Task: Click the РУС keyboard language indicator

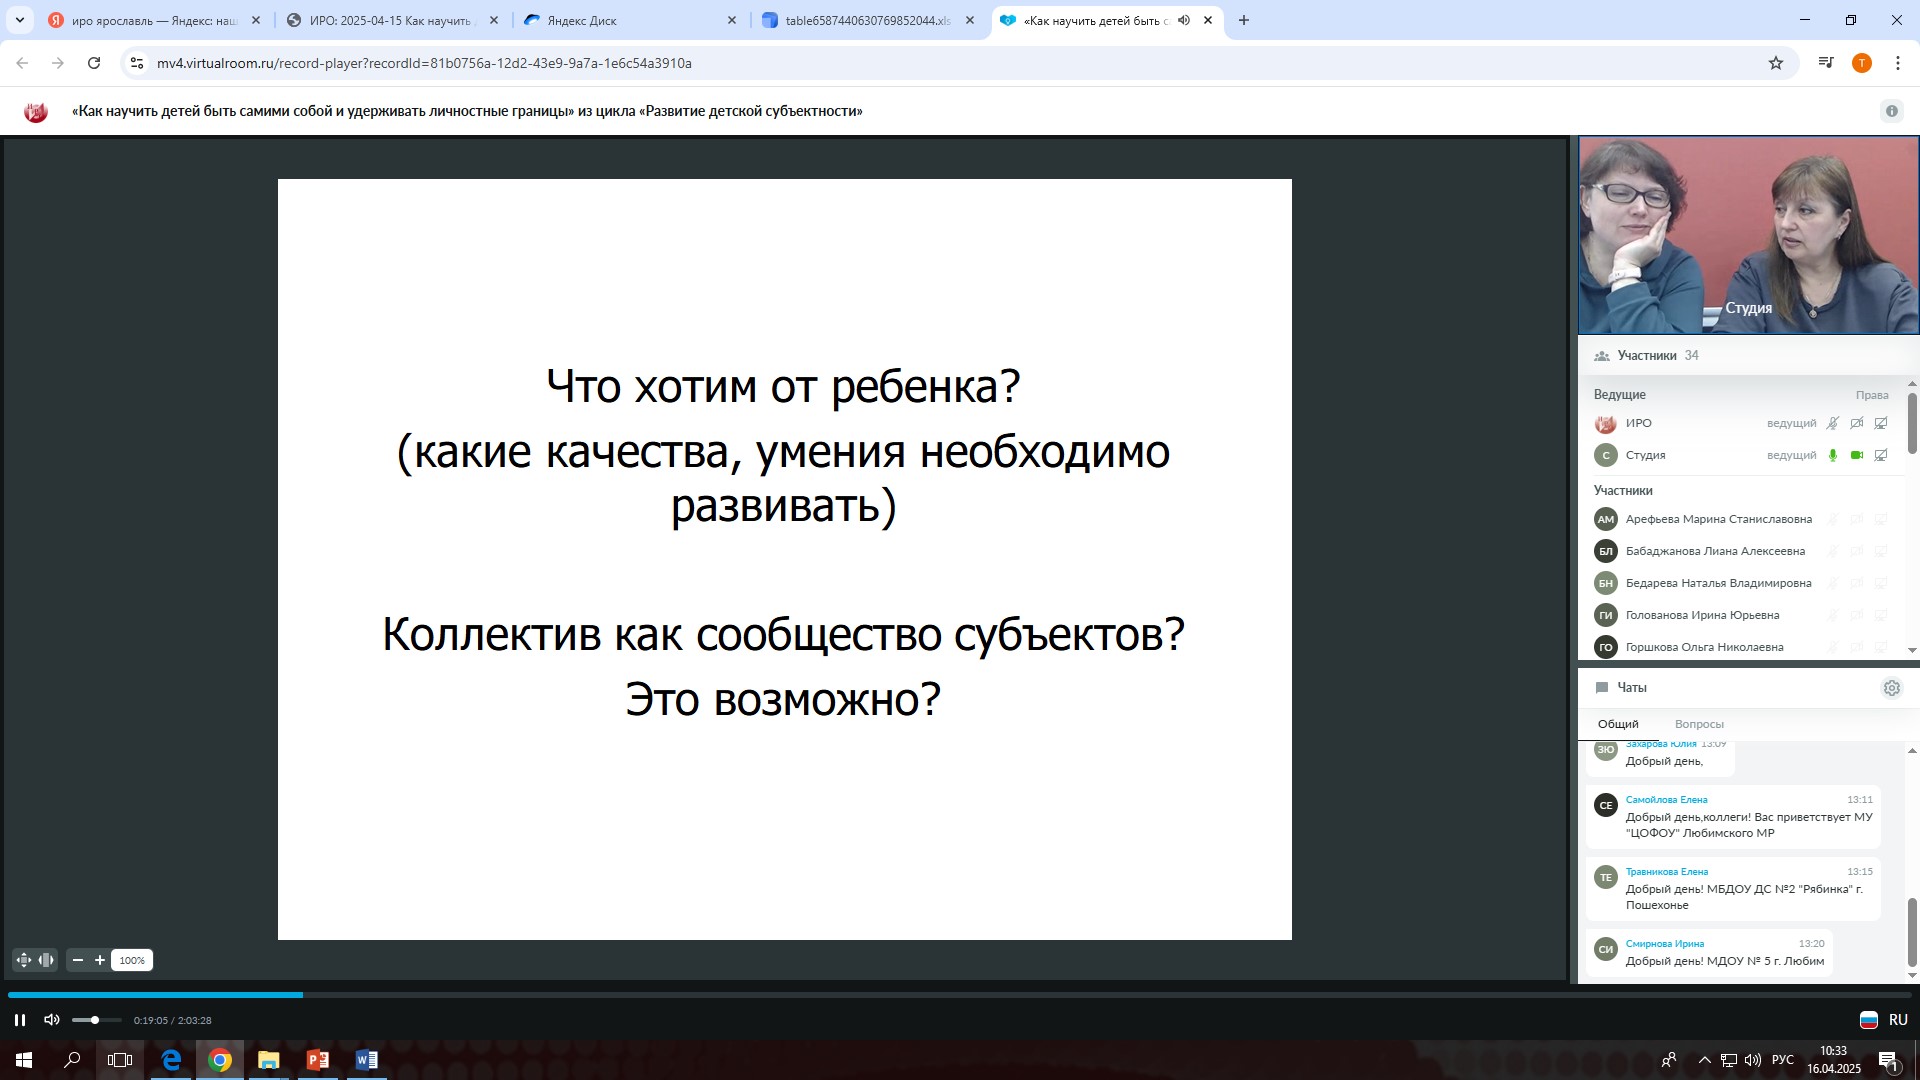Action: coord(1782,1060)
